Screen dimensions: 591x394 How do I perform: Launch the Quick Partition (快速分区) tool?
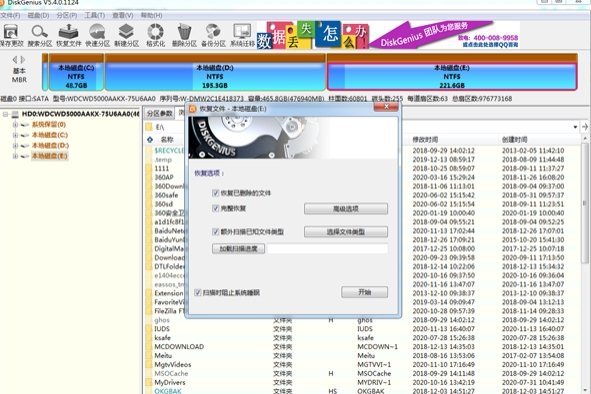pos(98,35)
